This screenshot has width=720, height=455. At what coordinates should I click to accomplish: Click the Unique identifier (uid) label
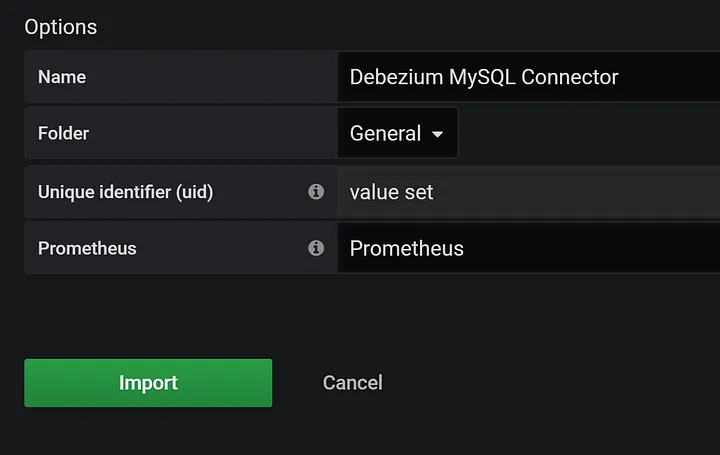pyautogui.click(x=125, y=192)
